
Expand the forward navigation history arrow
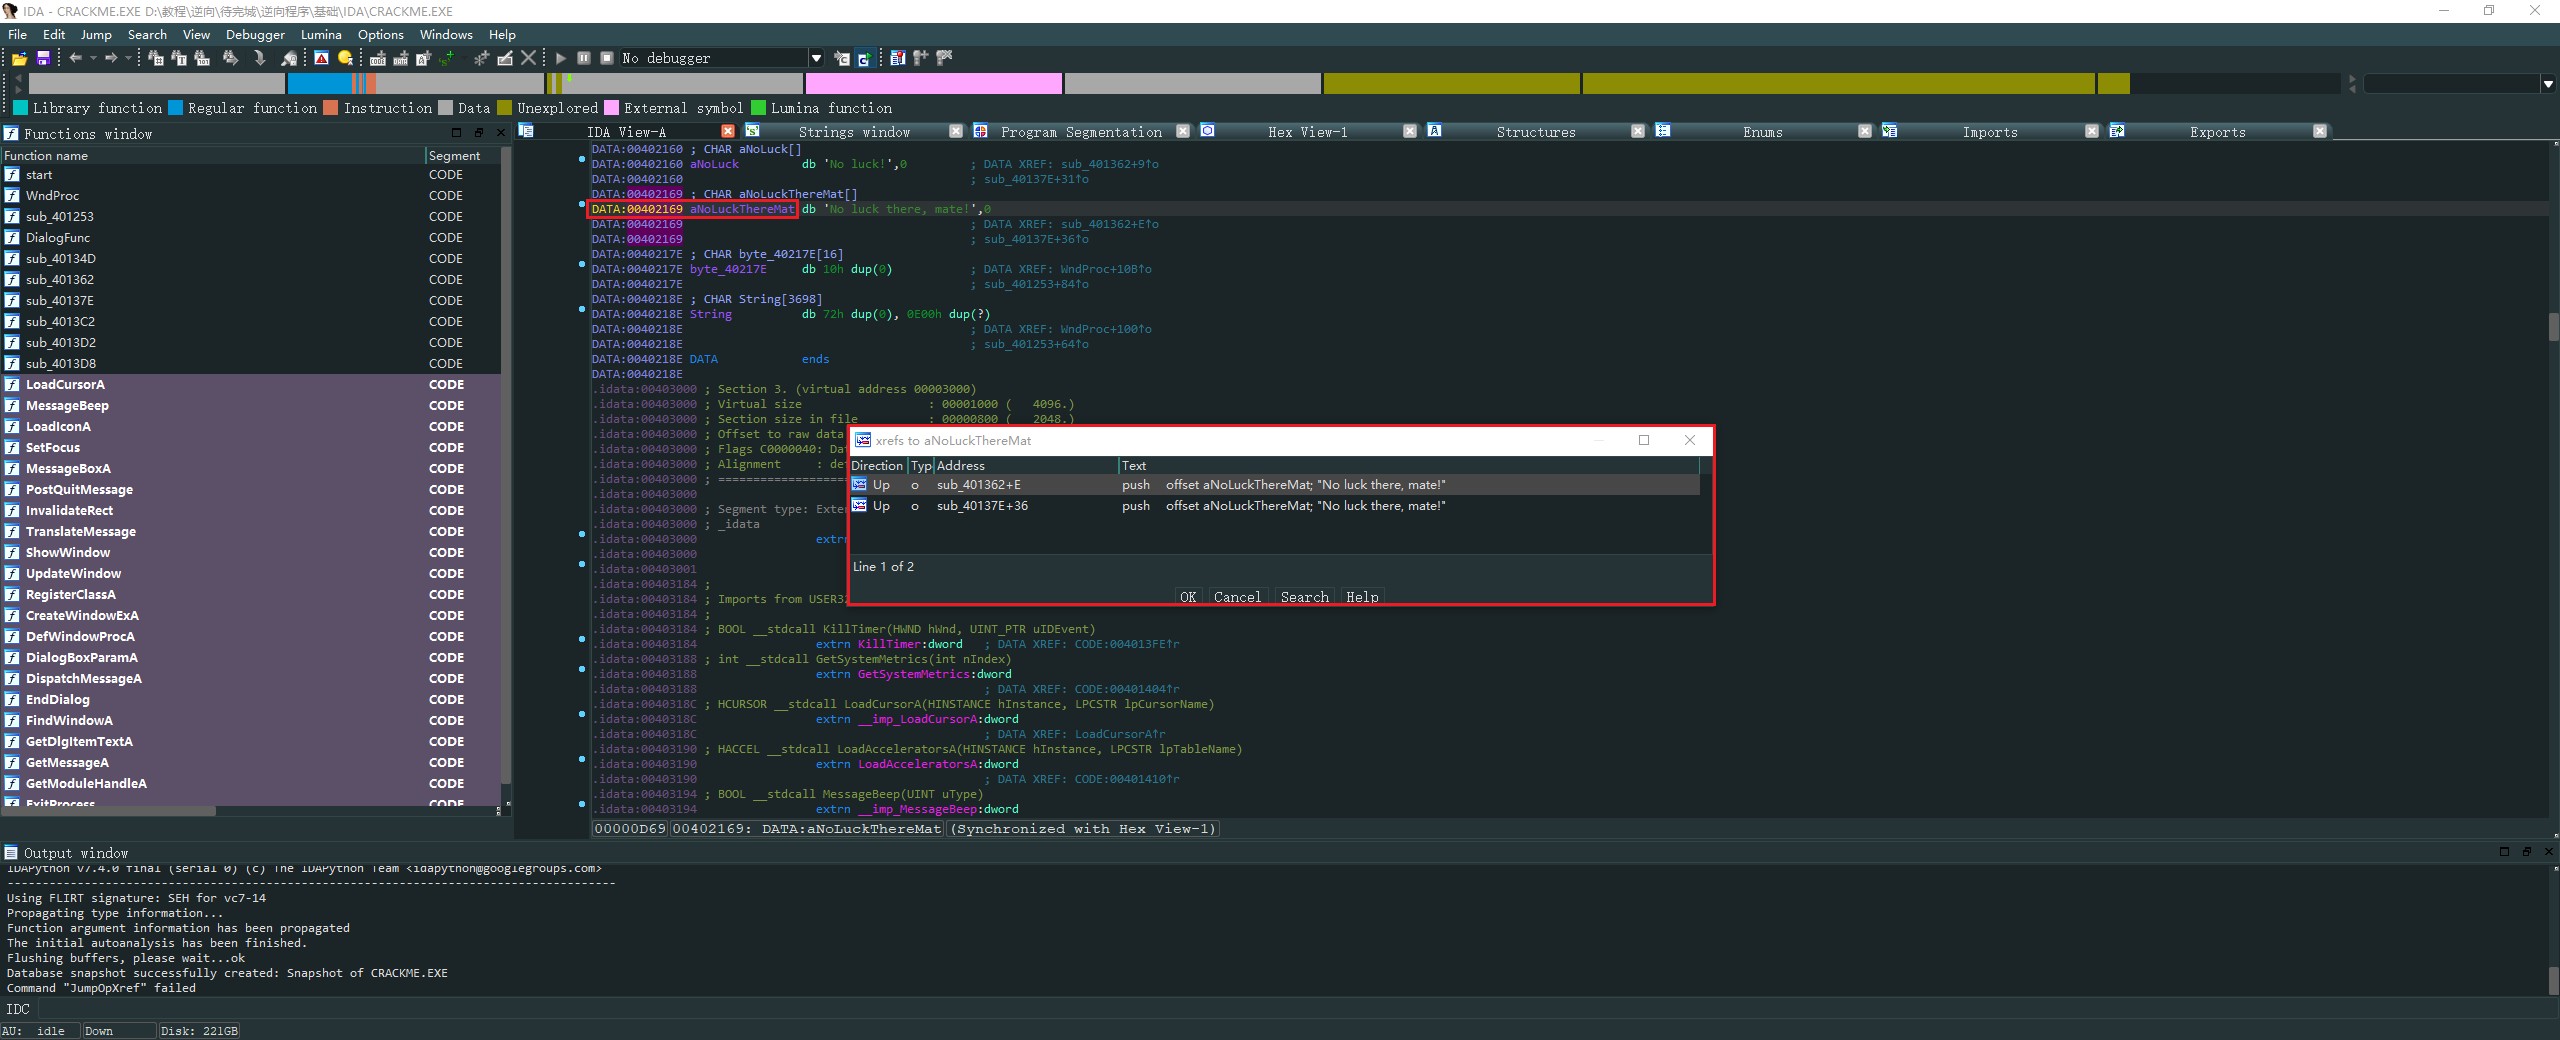(x=128, y=58)
